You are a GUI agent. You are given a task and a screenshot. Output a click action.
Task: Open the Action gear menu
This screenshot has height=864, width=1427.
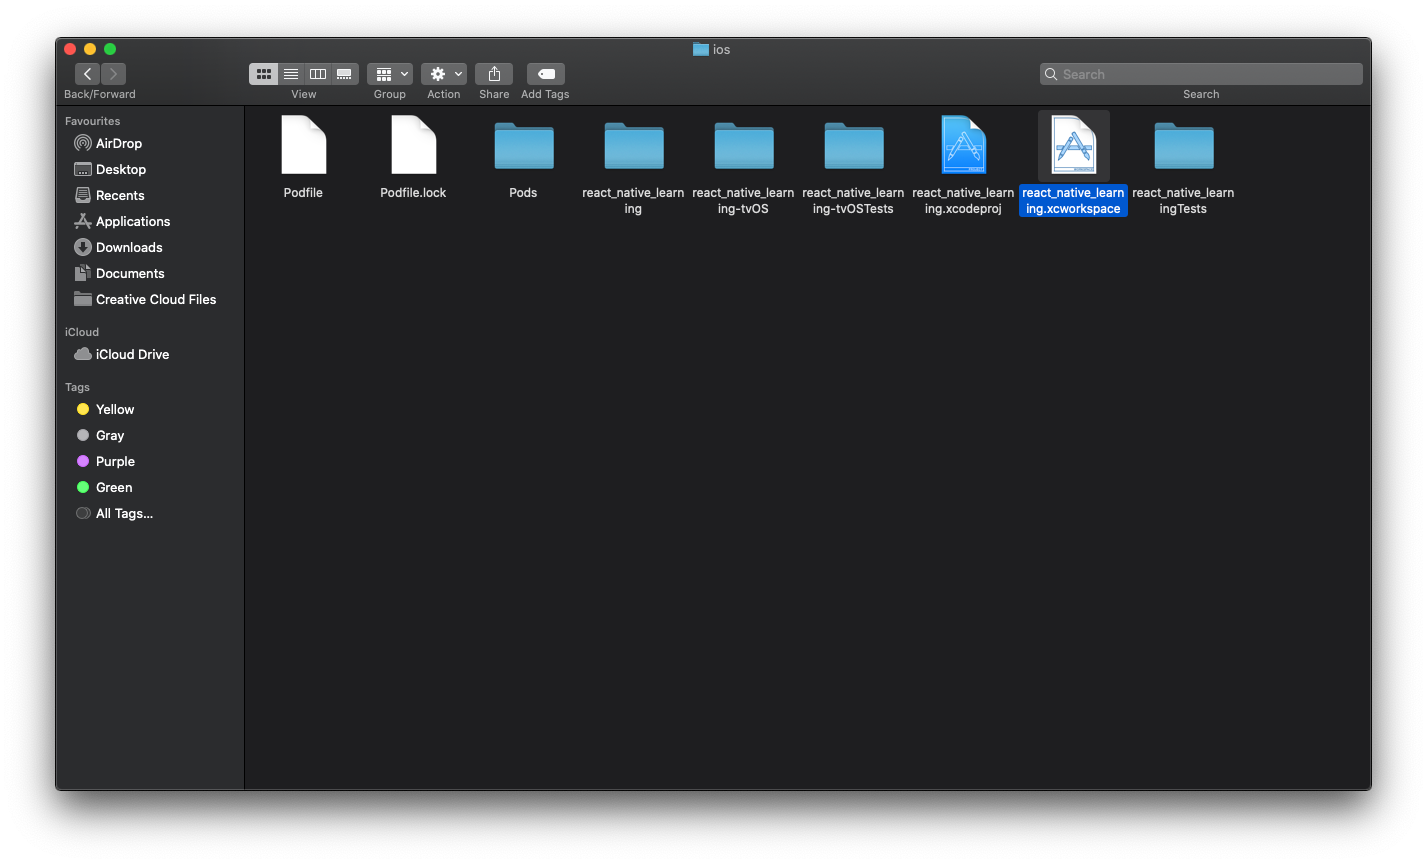[x=444, y=74]
